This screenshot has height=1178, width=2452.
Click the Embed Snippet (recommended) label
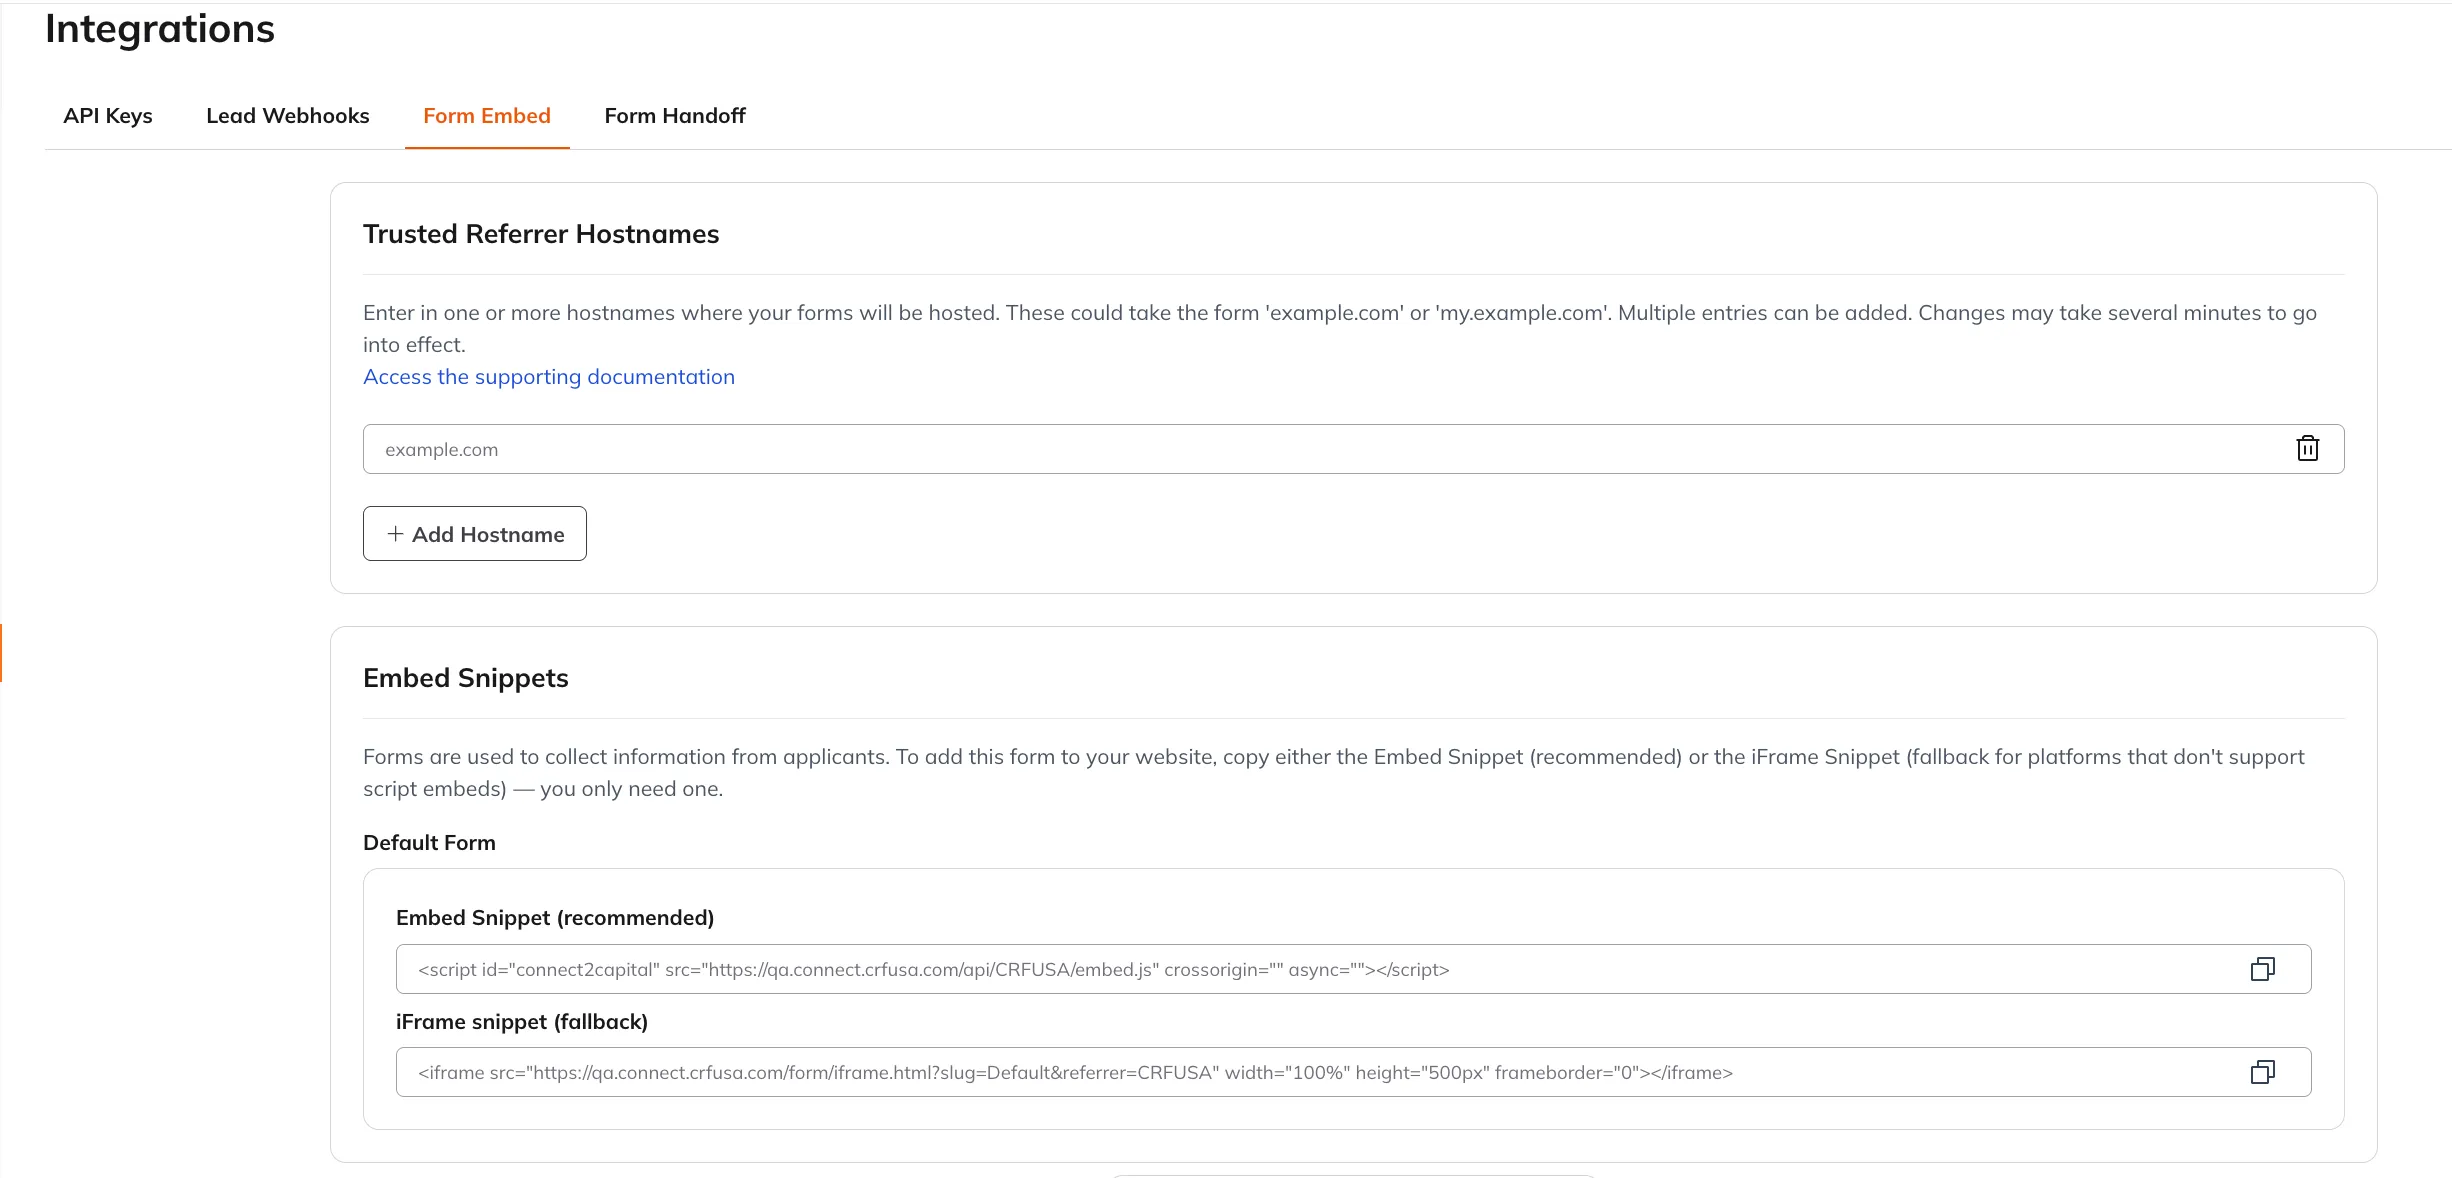coord(555,918)
